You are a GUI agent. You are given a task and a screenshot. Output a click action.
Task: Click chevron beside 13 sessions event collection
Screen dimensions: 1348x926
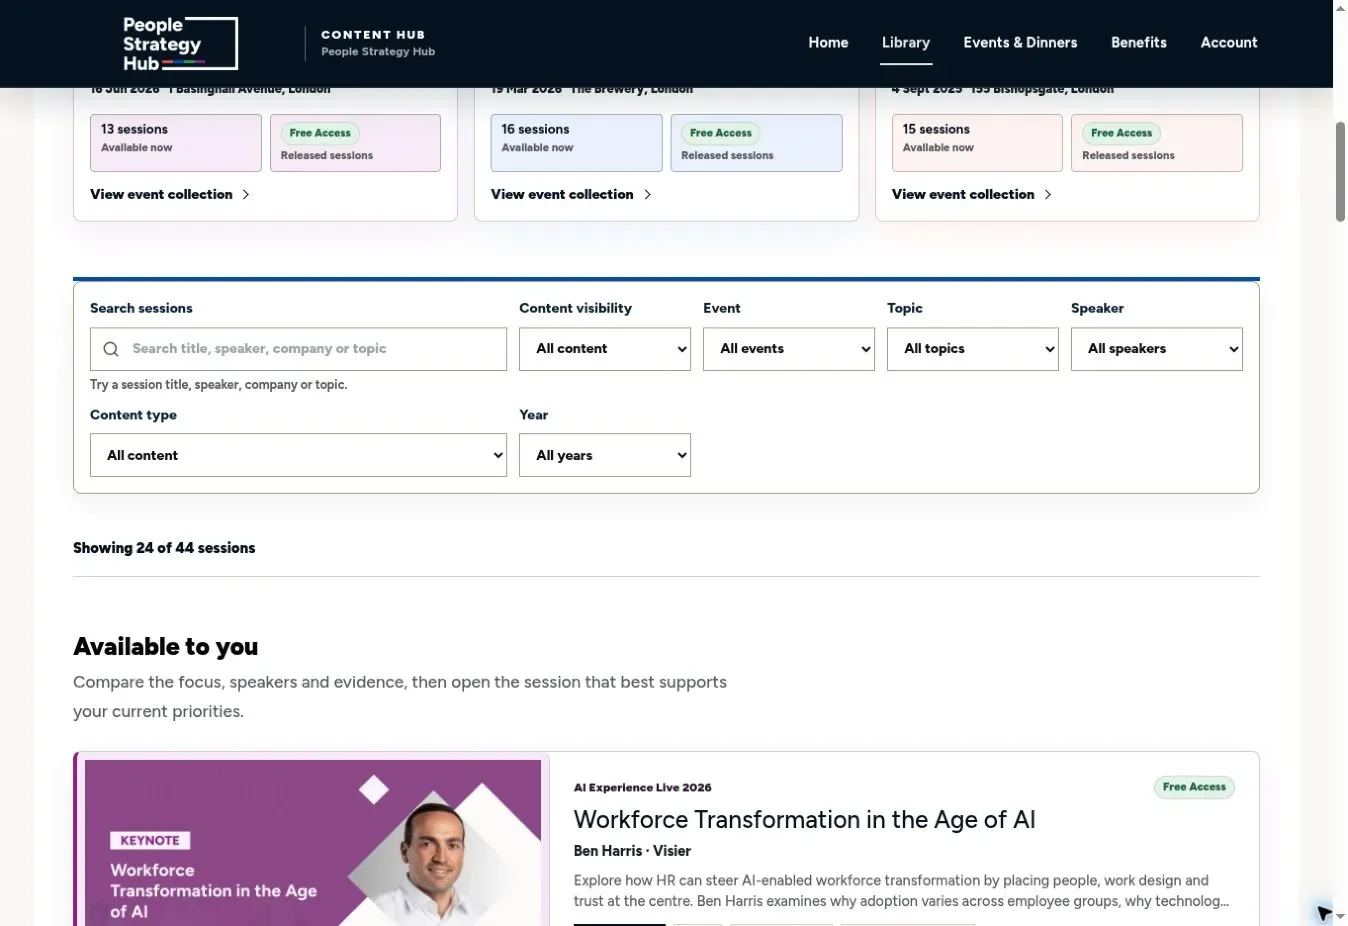point(246,194)
